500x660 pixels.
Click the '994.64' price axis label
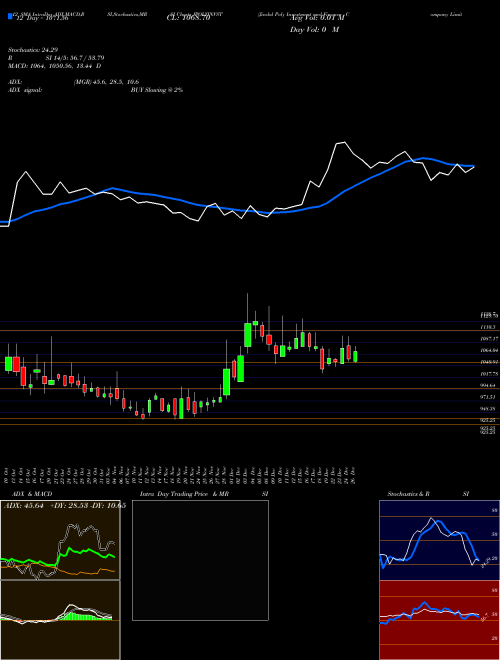tap(490, 385)
